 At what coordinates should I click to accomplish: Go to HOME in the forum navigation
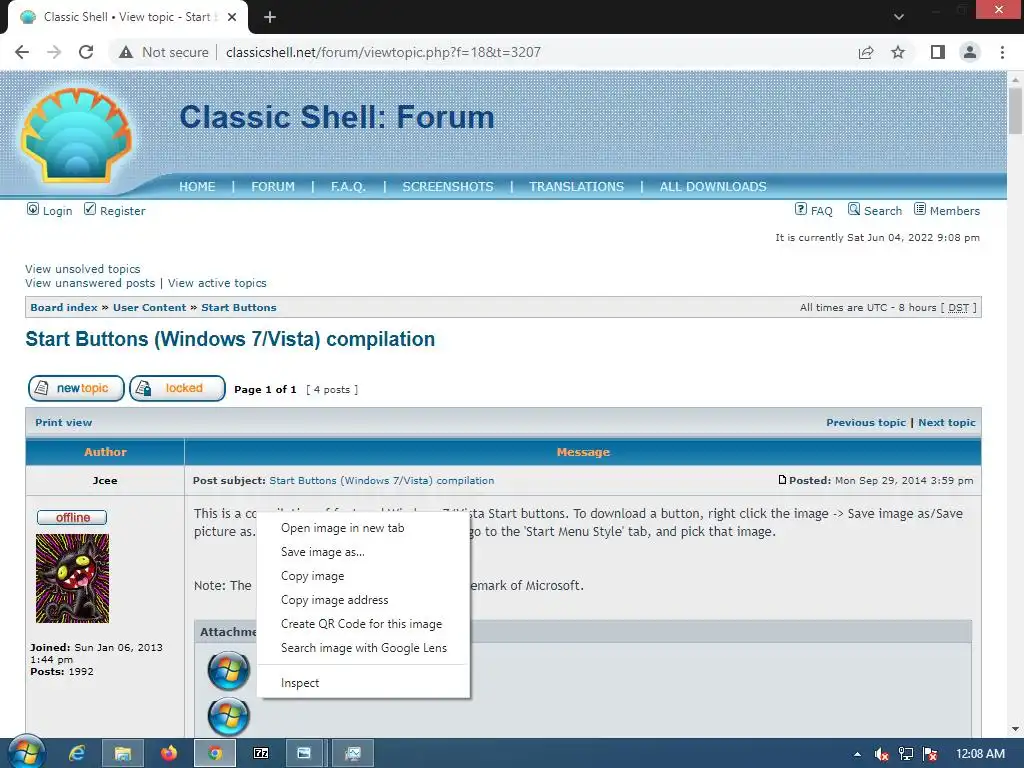pos(197,187)
